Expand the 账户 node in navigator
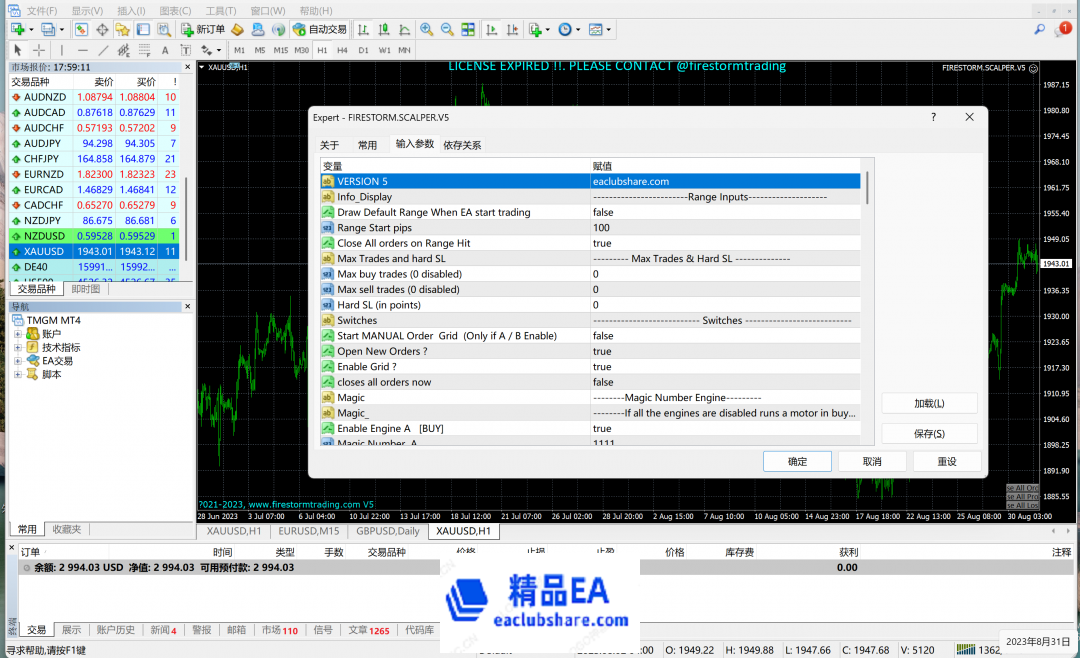This screenshot has height=658, width=1080. [18, 334]
